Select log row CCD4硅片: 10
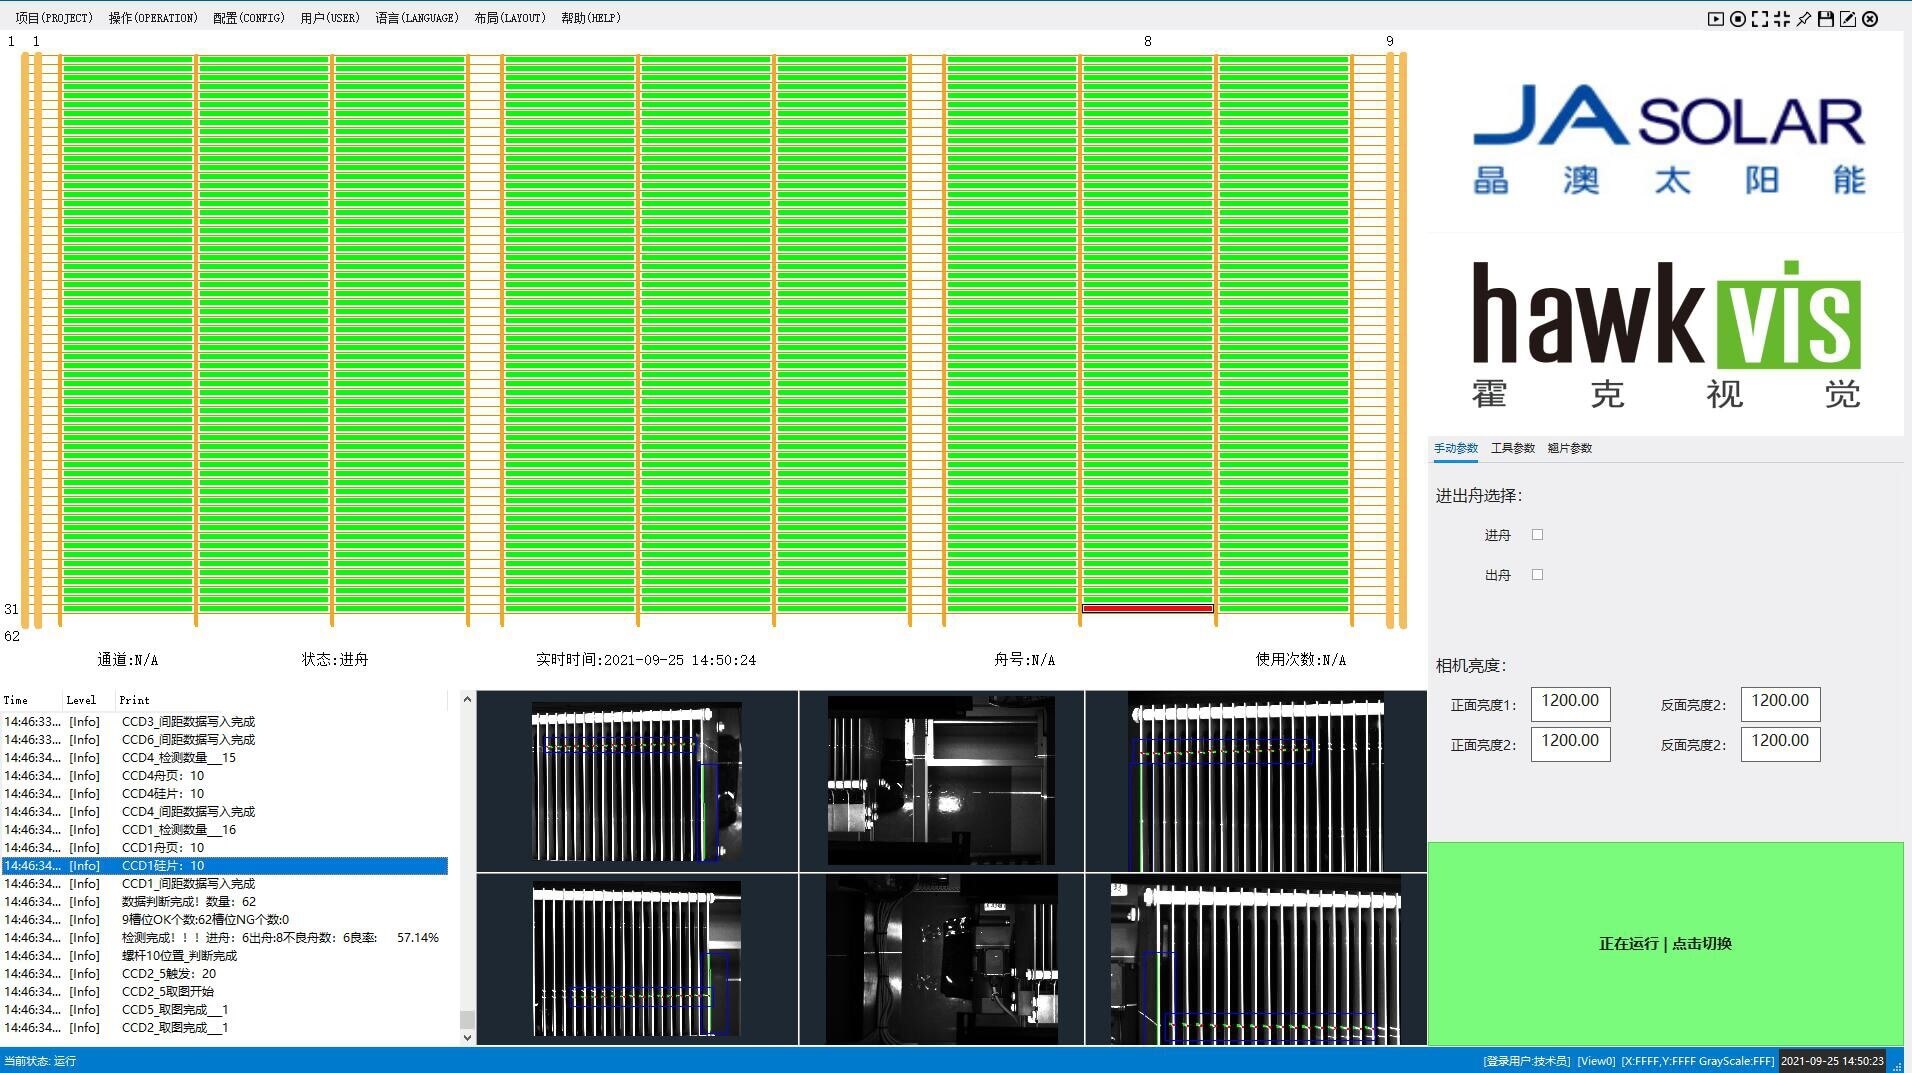This screenshot has width=1912, height=1073. [225, 794]
